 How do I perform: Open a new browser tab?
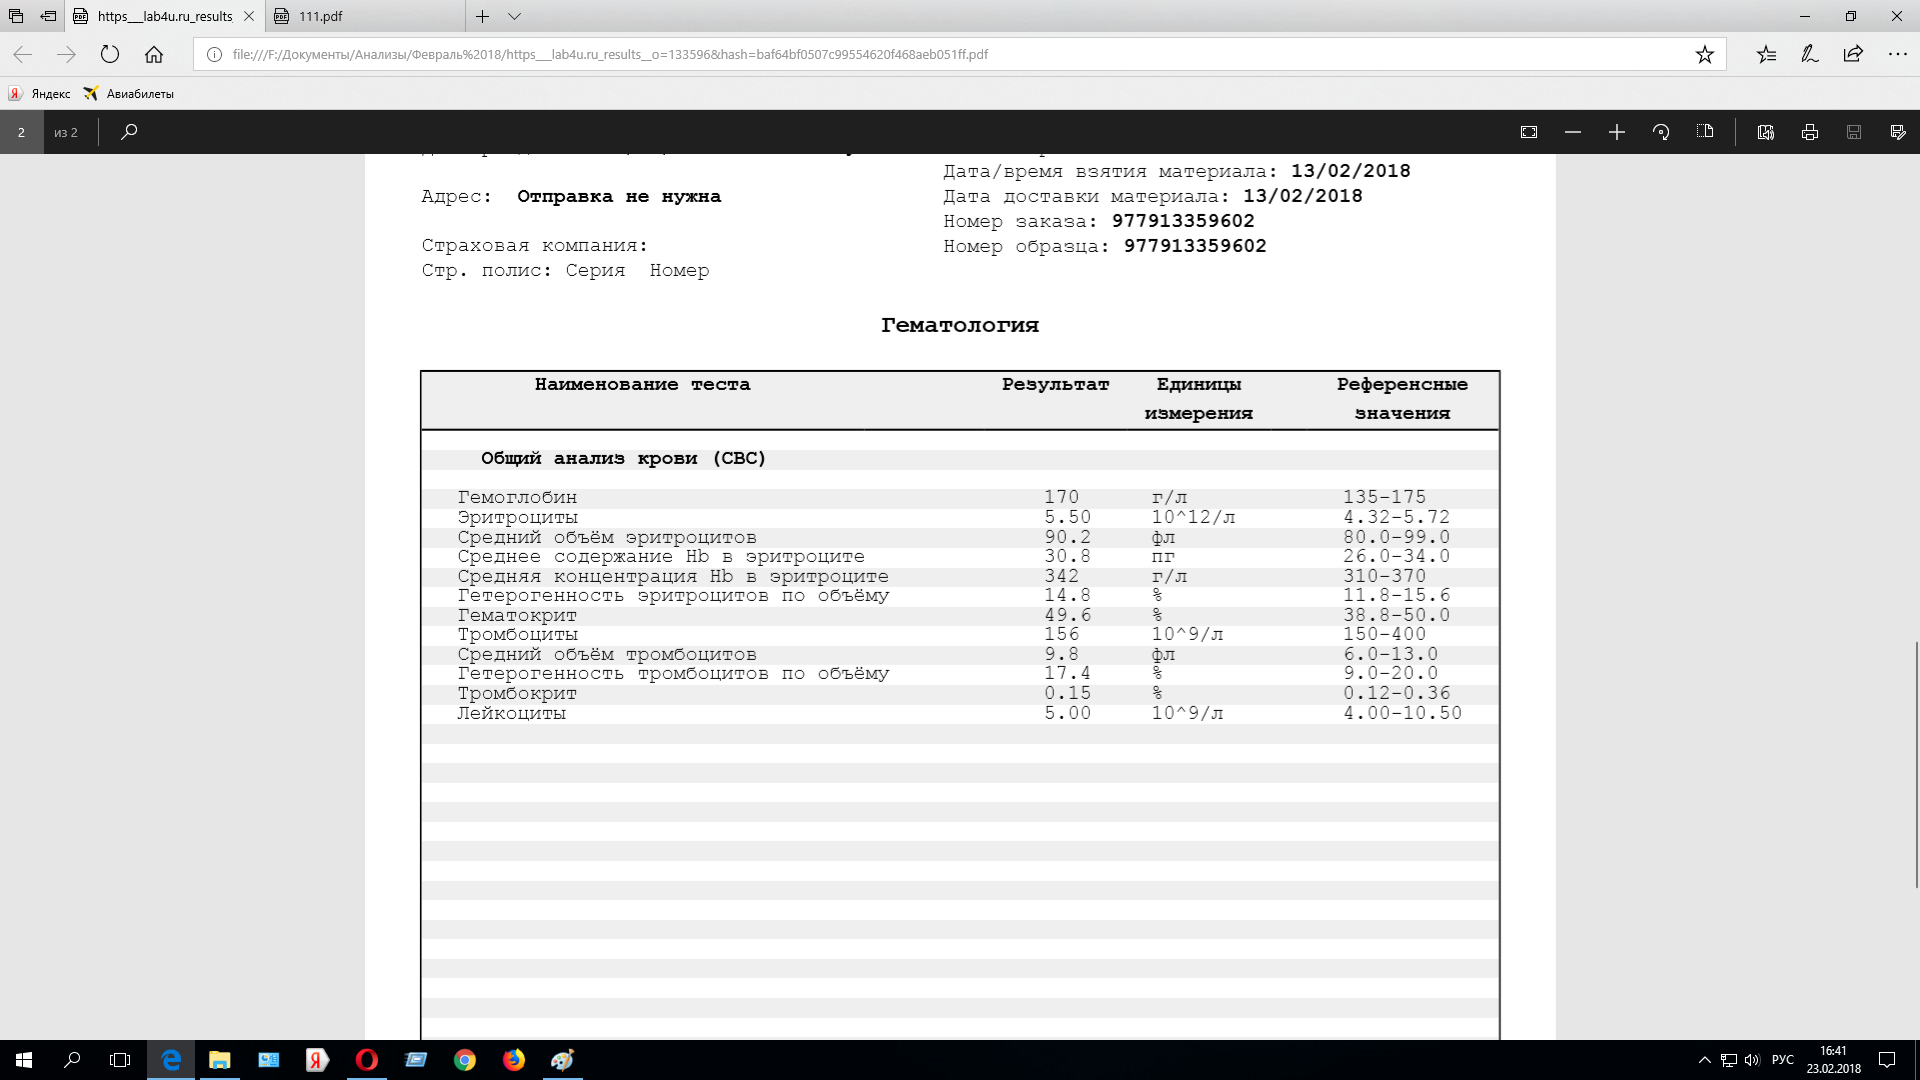coord(483,16)
